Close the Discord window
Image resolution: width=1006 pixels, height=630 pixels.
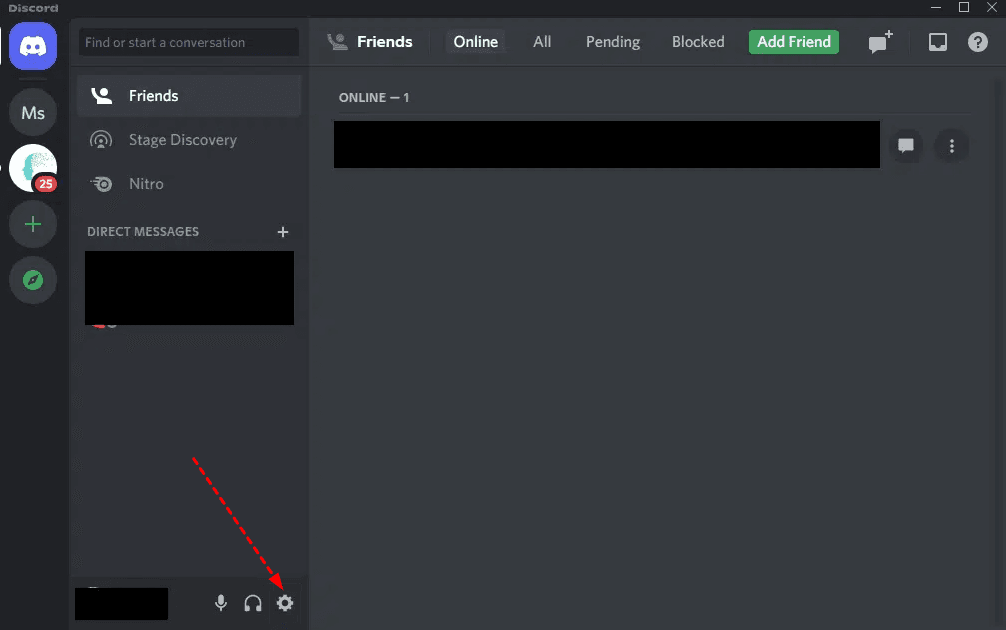[x=991, y=7]
